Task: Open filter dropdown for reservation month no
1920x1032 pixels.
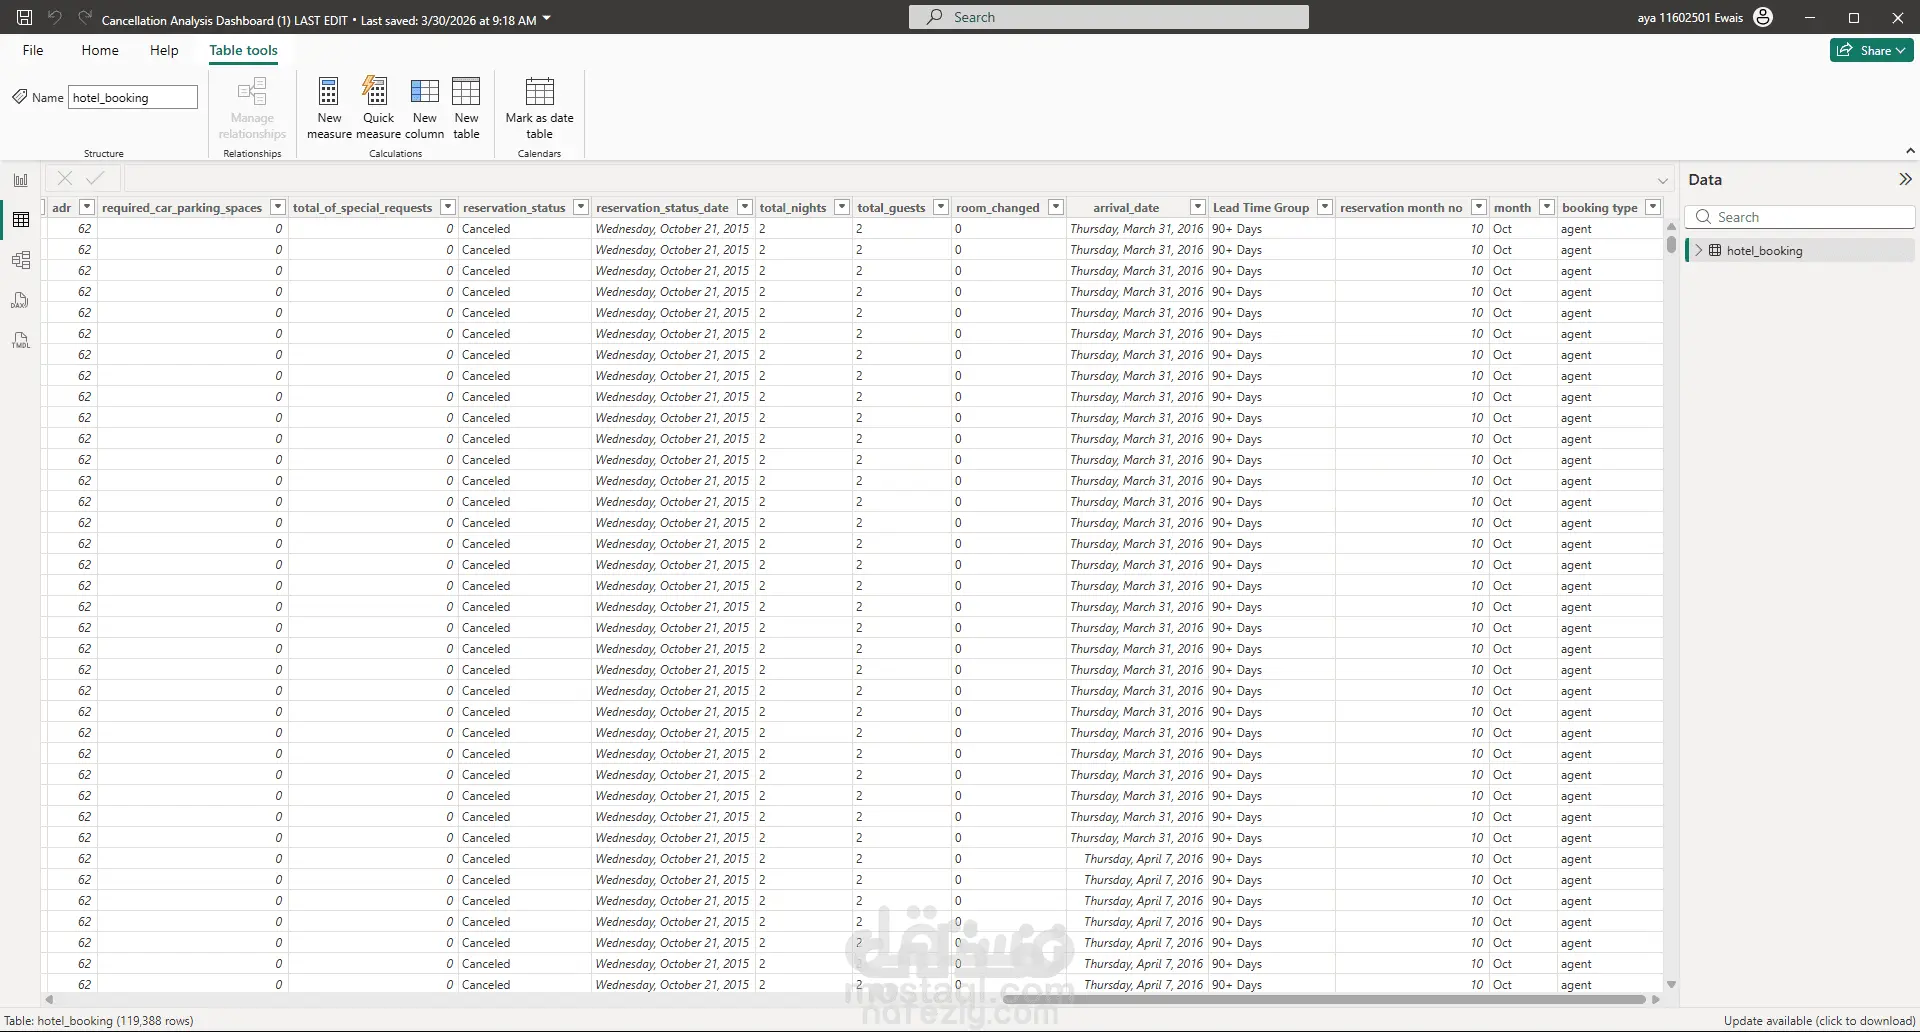Action: 1478,207
